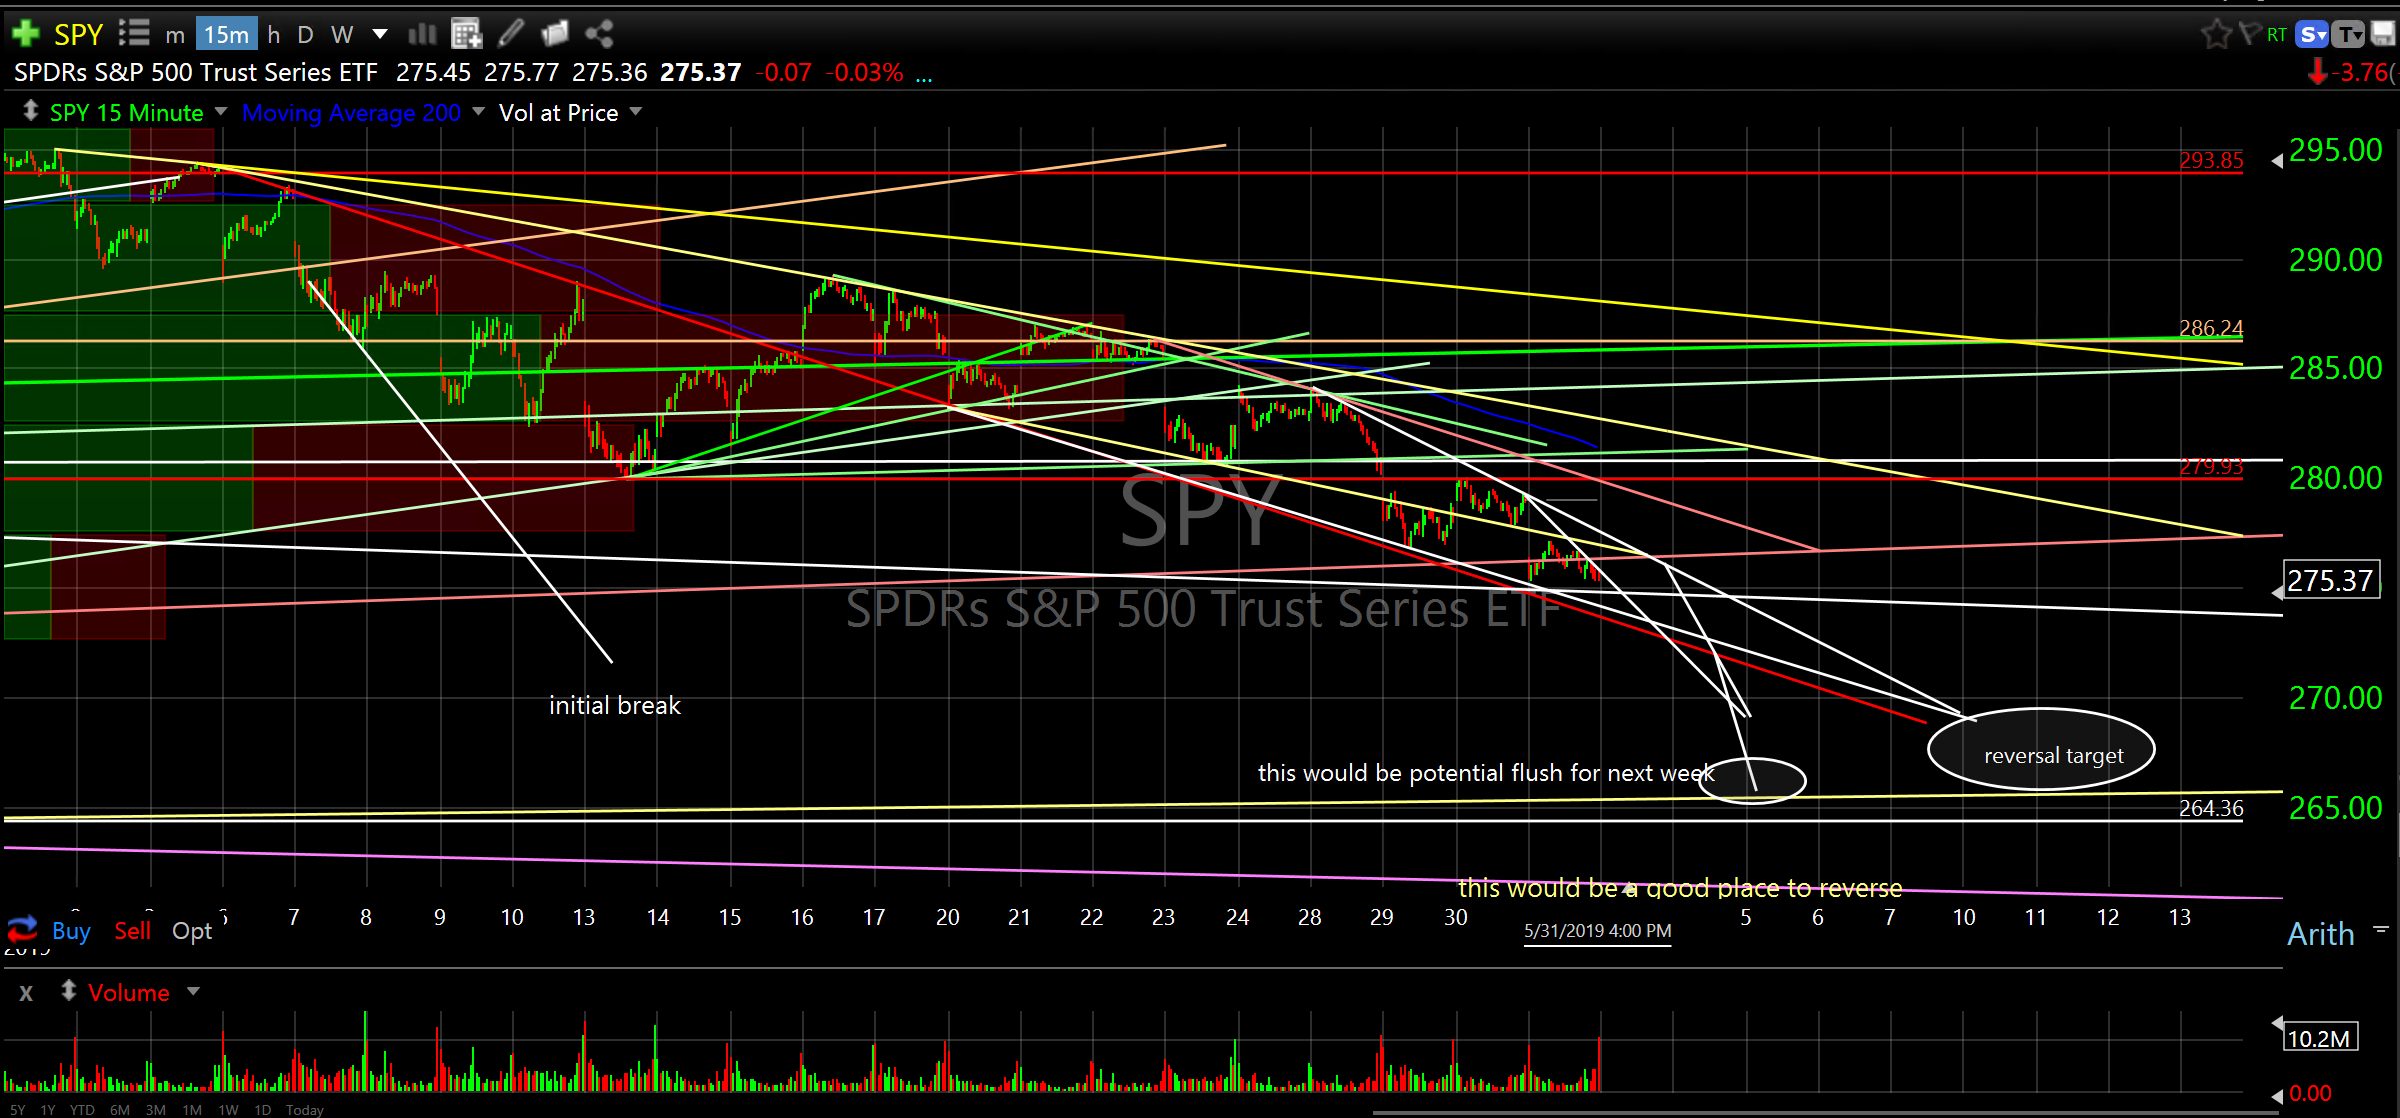The width and height of the screenshot is (2400, 1118).
Task: Select the 3M range at bottom
Action: (x=155, y=1110)
